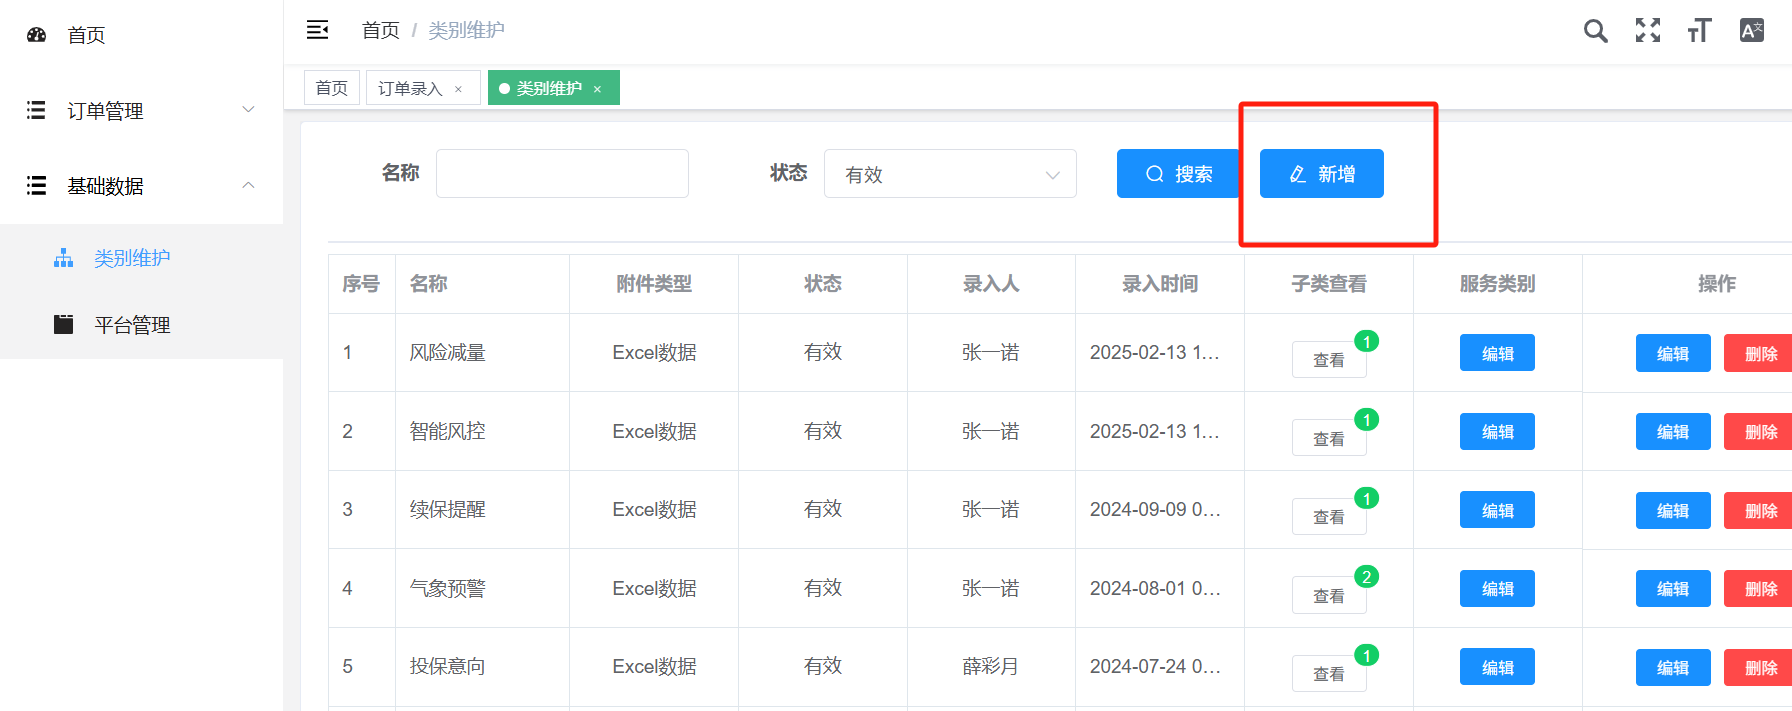Click the 薛彩月 cell in row 5
Viewport: 1792px width, 711px height.
(x=991, y=666)
